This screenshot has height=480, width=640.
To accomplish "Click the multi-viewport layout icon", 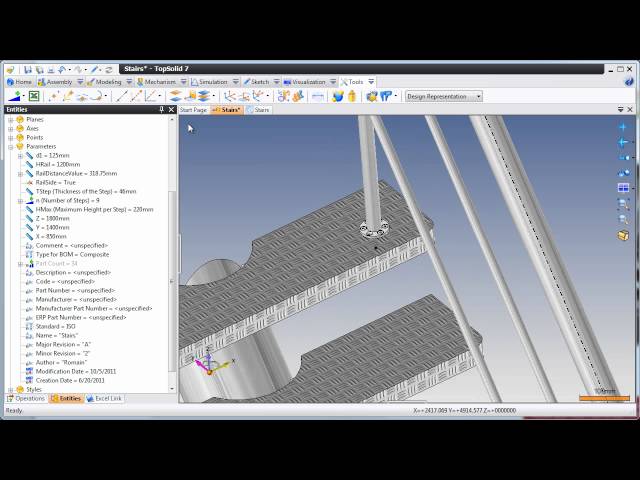I will 623,188.
